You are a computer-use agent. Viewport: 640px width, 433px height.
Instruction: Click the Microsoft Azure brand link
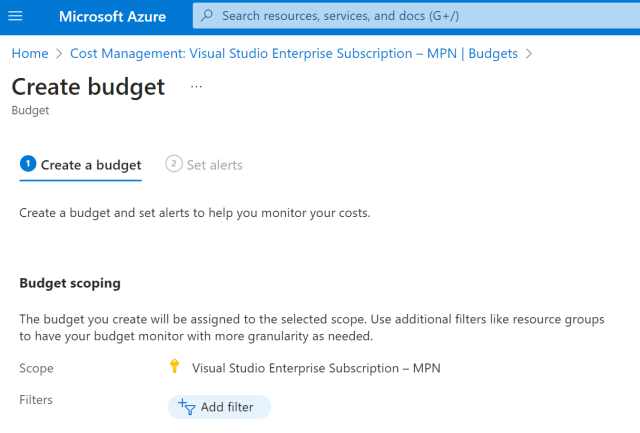[112, 17]
